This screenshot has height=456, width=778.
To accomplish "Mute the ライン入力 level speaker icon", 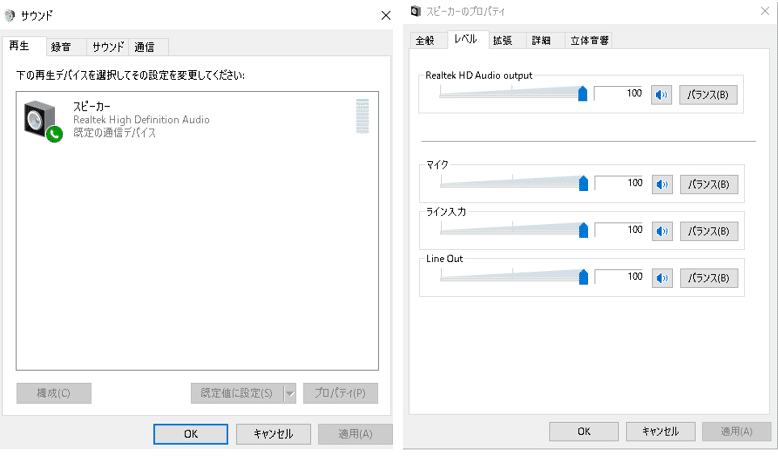I will (662, 231).
